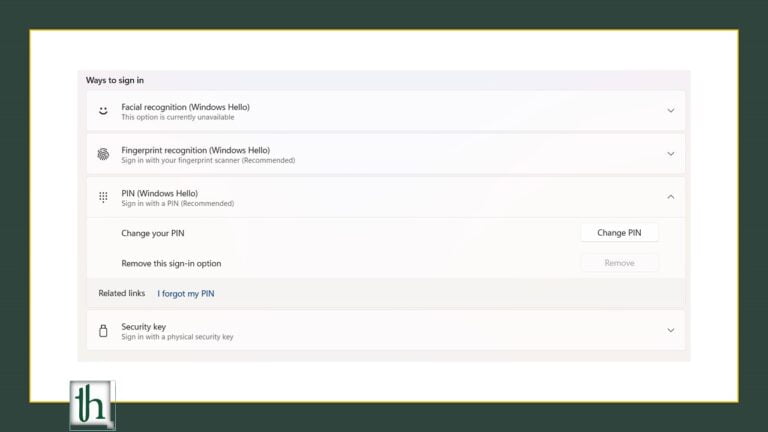Expand the Facial recognition chevron

point(670,111)
